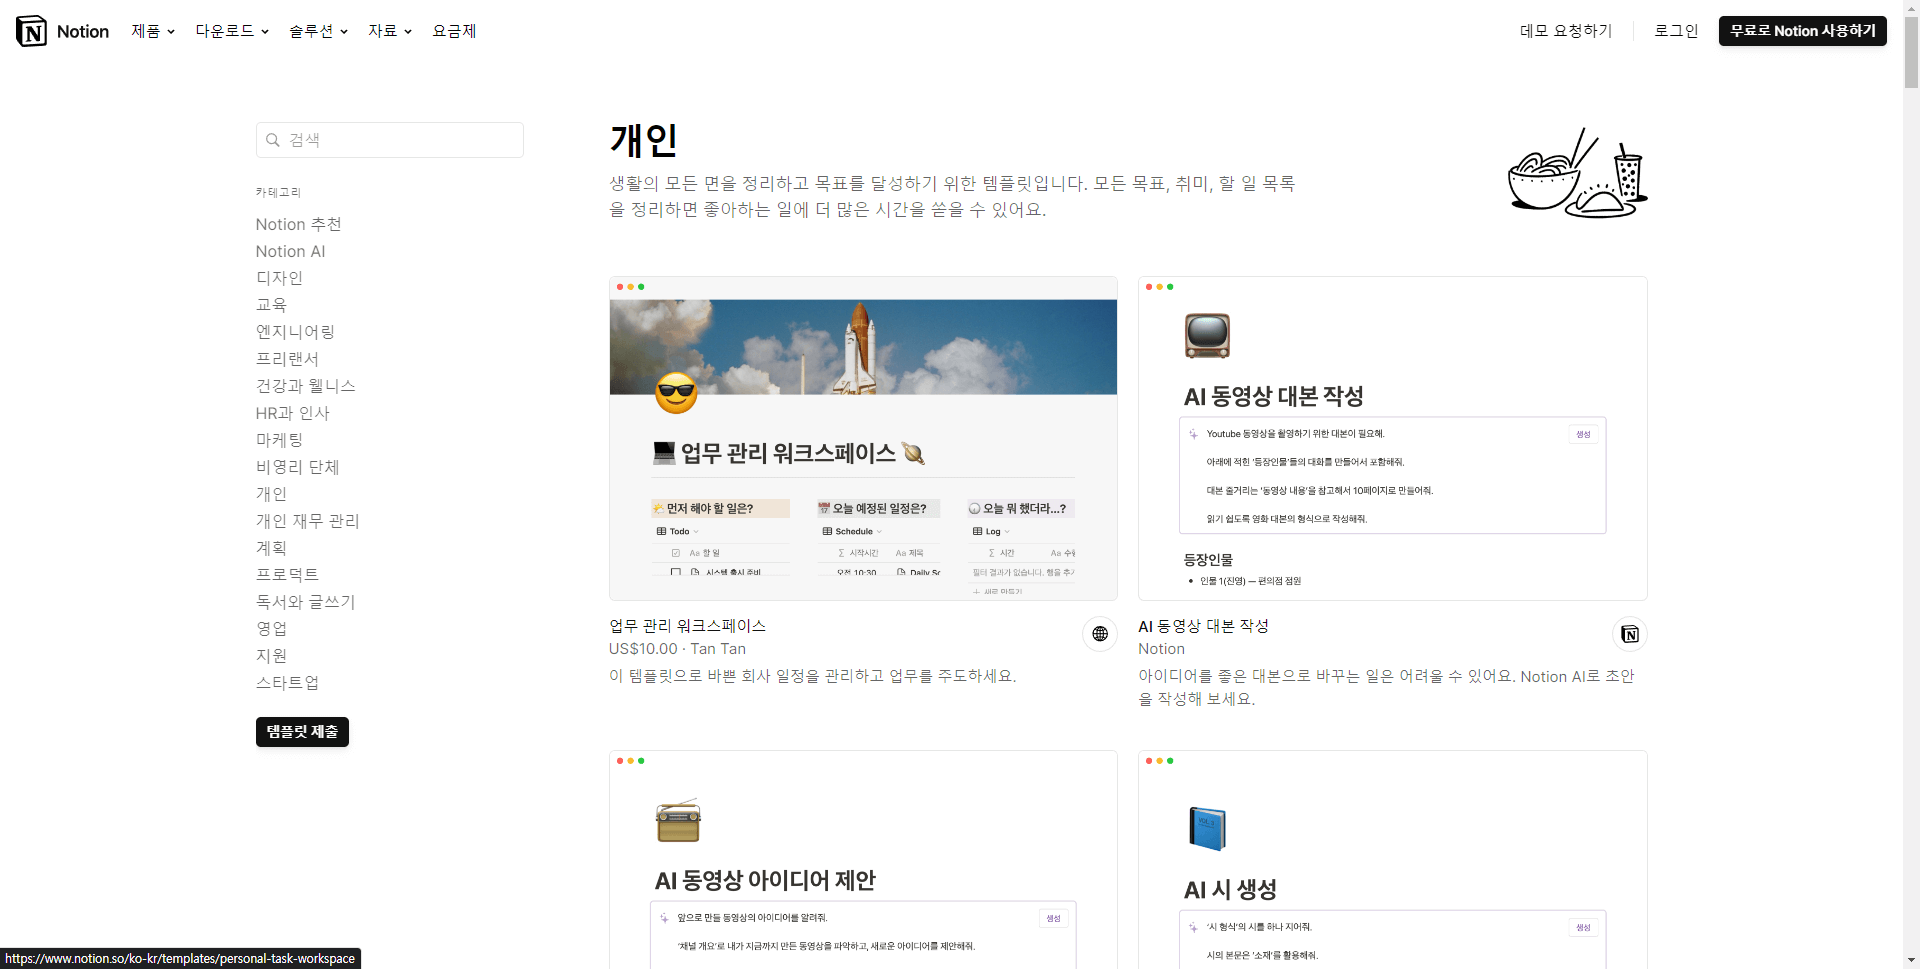The image size is (1920, 969).
Task: Open the 다운로드 dropdown menu
Action: click(232, 31)
